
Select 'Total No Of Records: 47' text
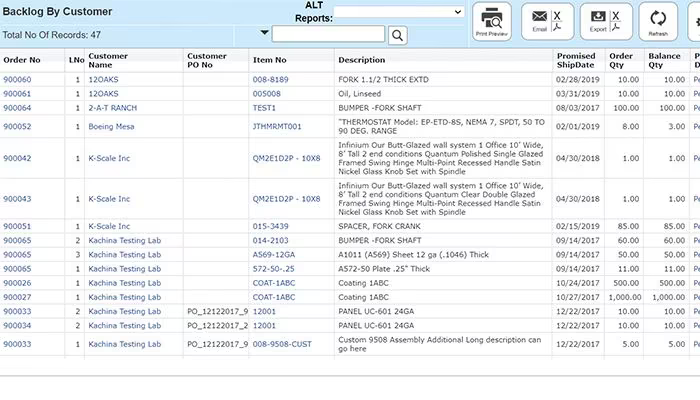[52, 35]
